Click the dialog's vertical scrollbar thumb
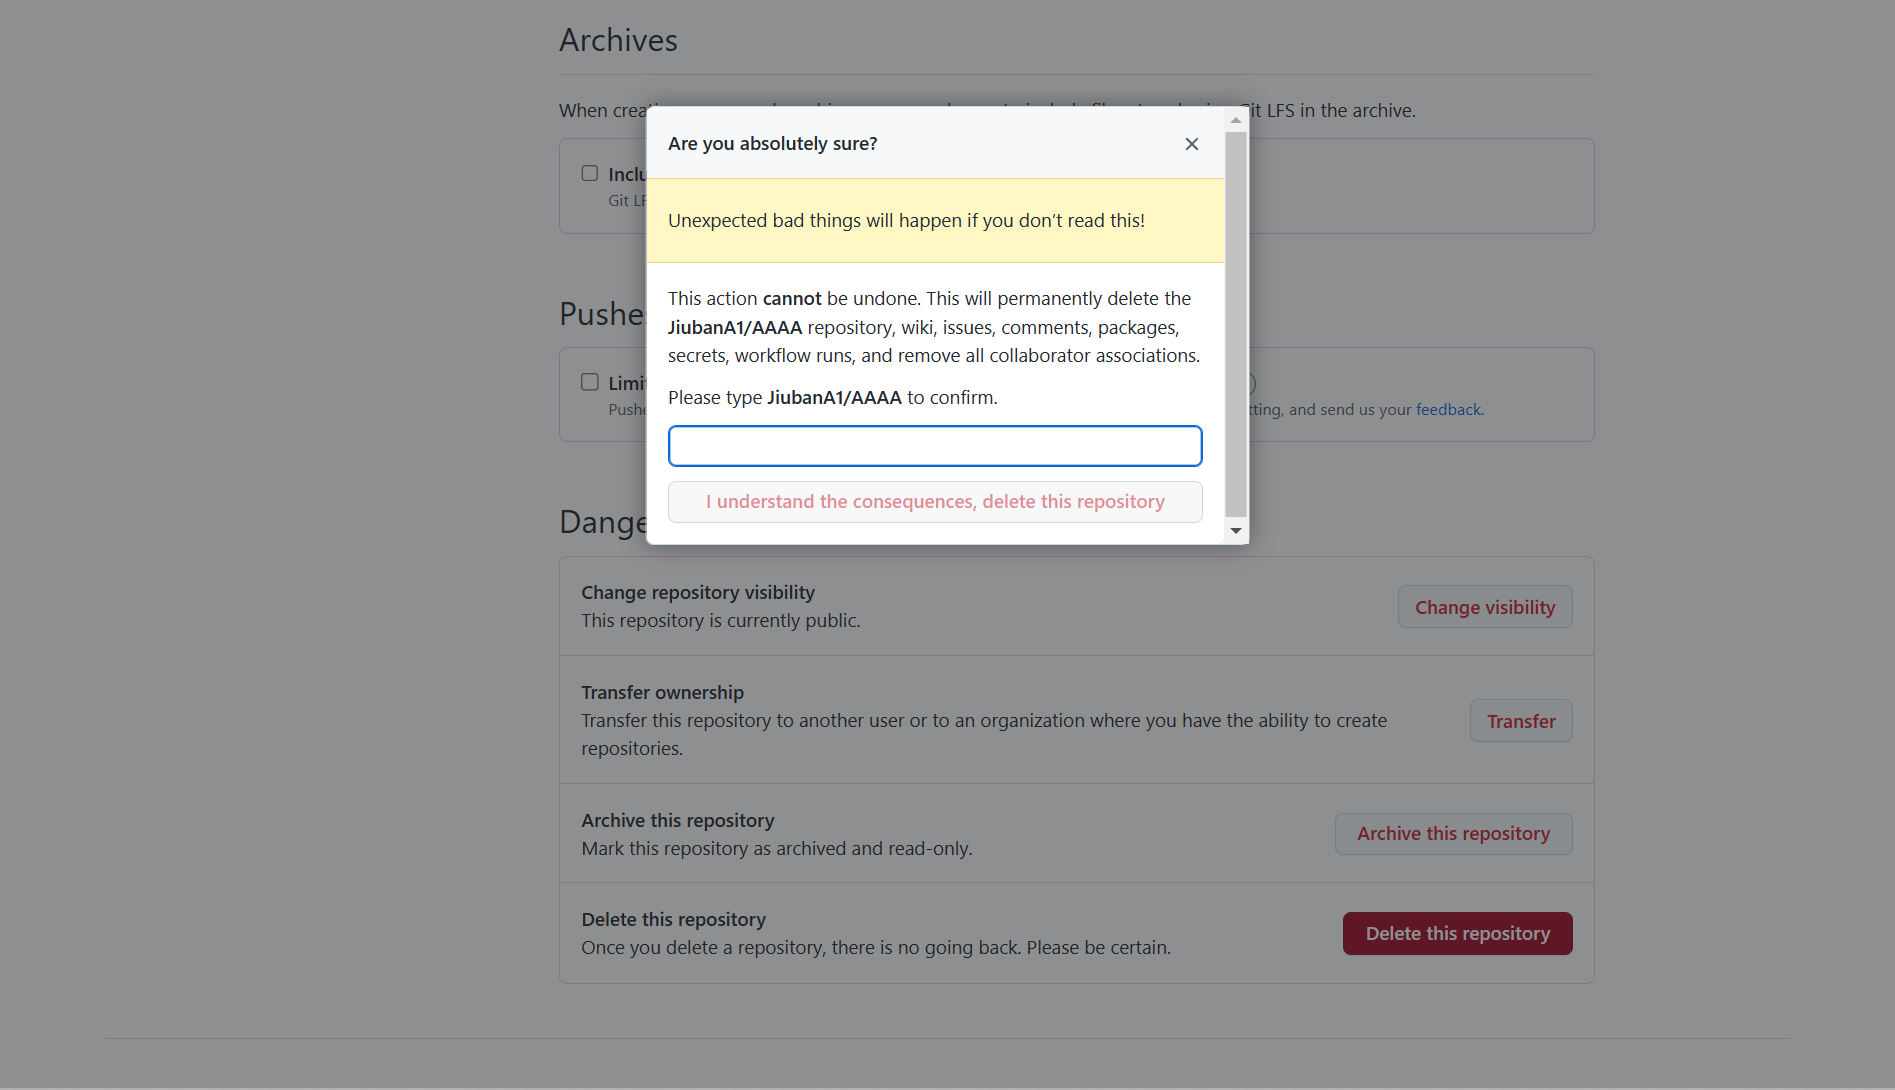The image size is (1895, 1090). (x=1236, y=324)
